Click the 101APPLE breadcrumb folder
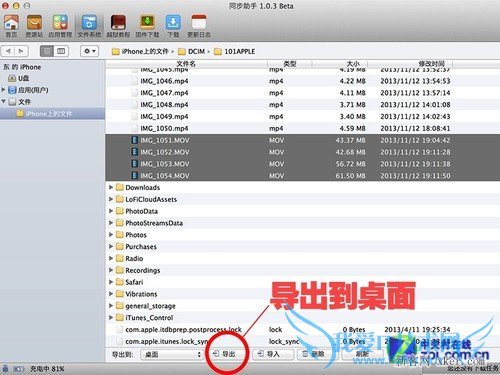 [235, 51]
